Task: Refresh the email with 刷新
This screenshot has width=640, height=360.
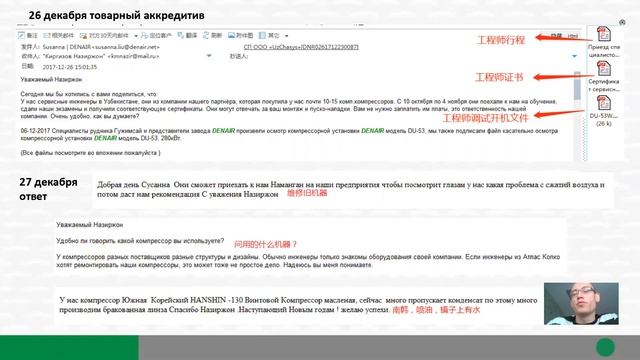Action: (212, 36)
